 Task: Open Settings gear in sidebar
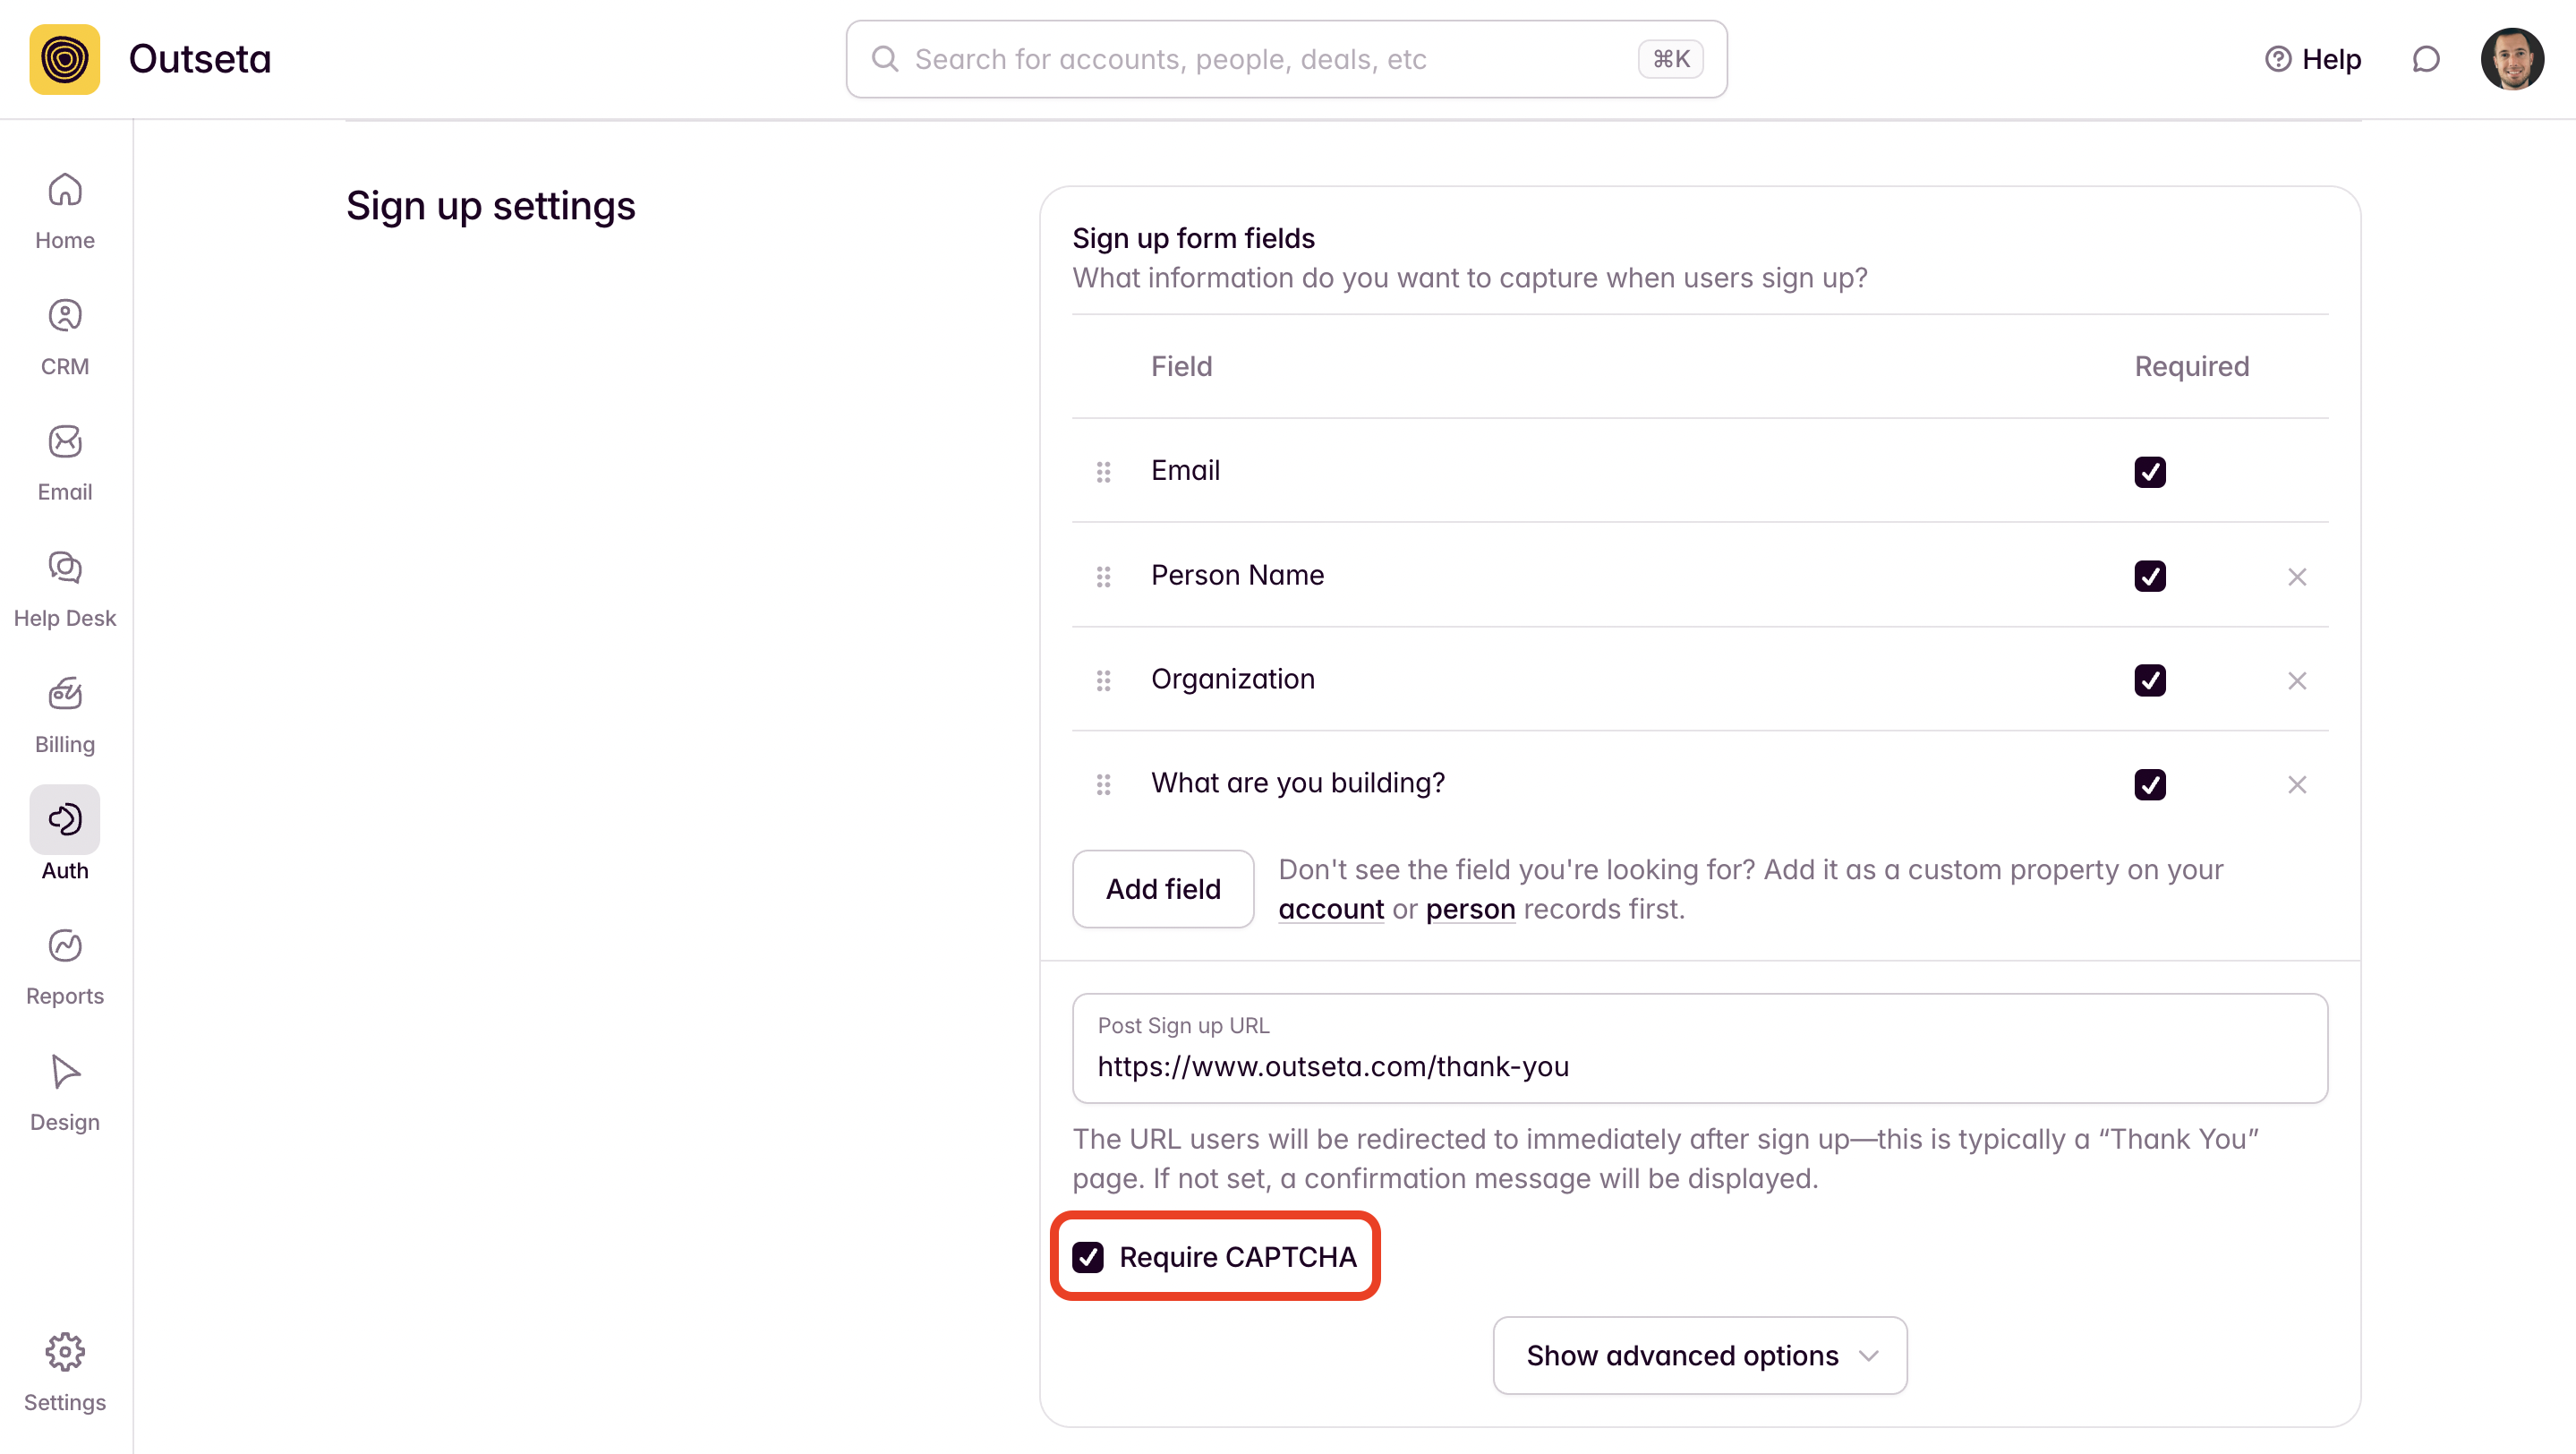(65, 1372)
